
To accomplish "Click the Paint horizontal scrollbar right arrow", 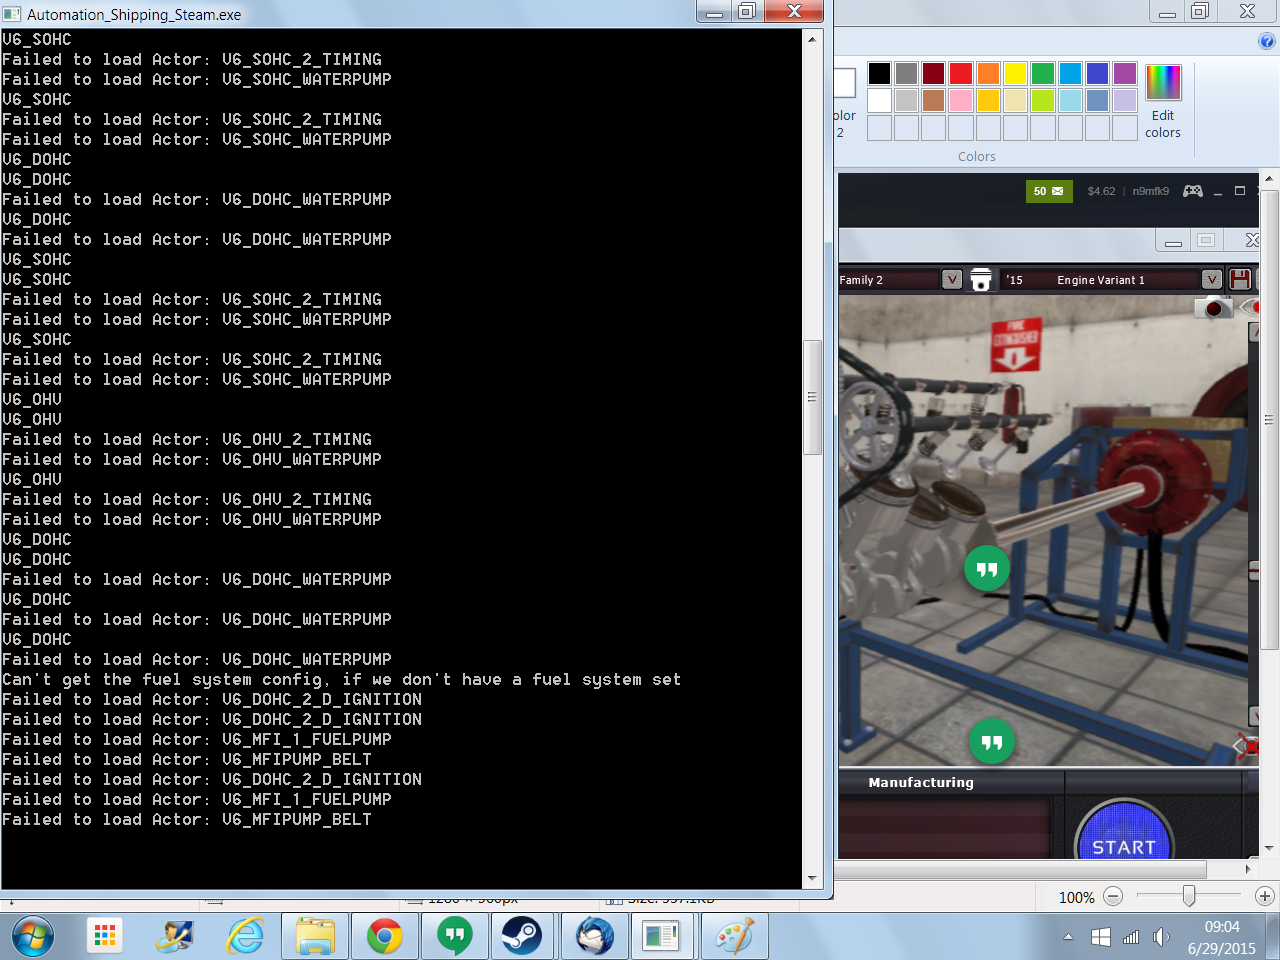I will [x=1248, y=869].
